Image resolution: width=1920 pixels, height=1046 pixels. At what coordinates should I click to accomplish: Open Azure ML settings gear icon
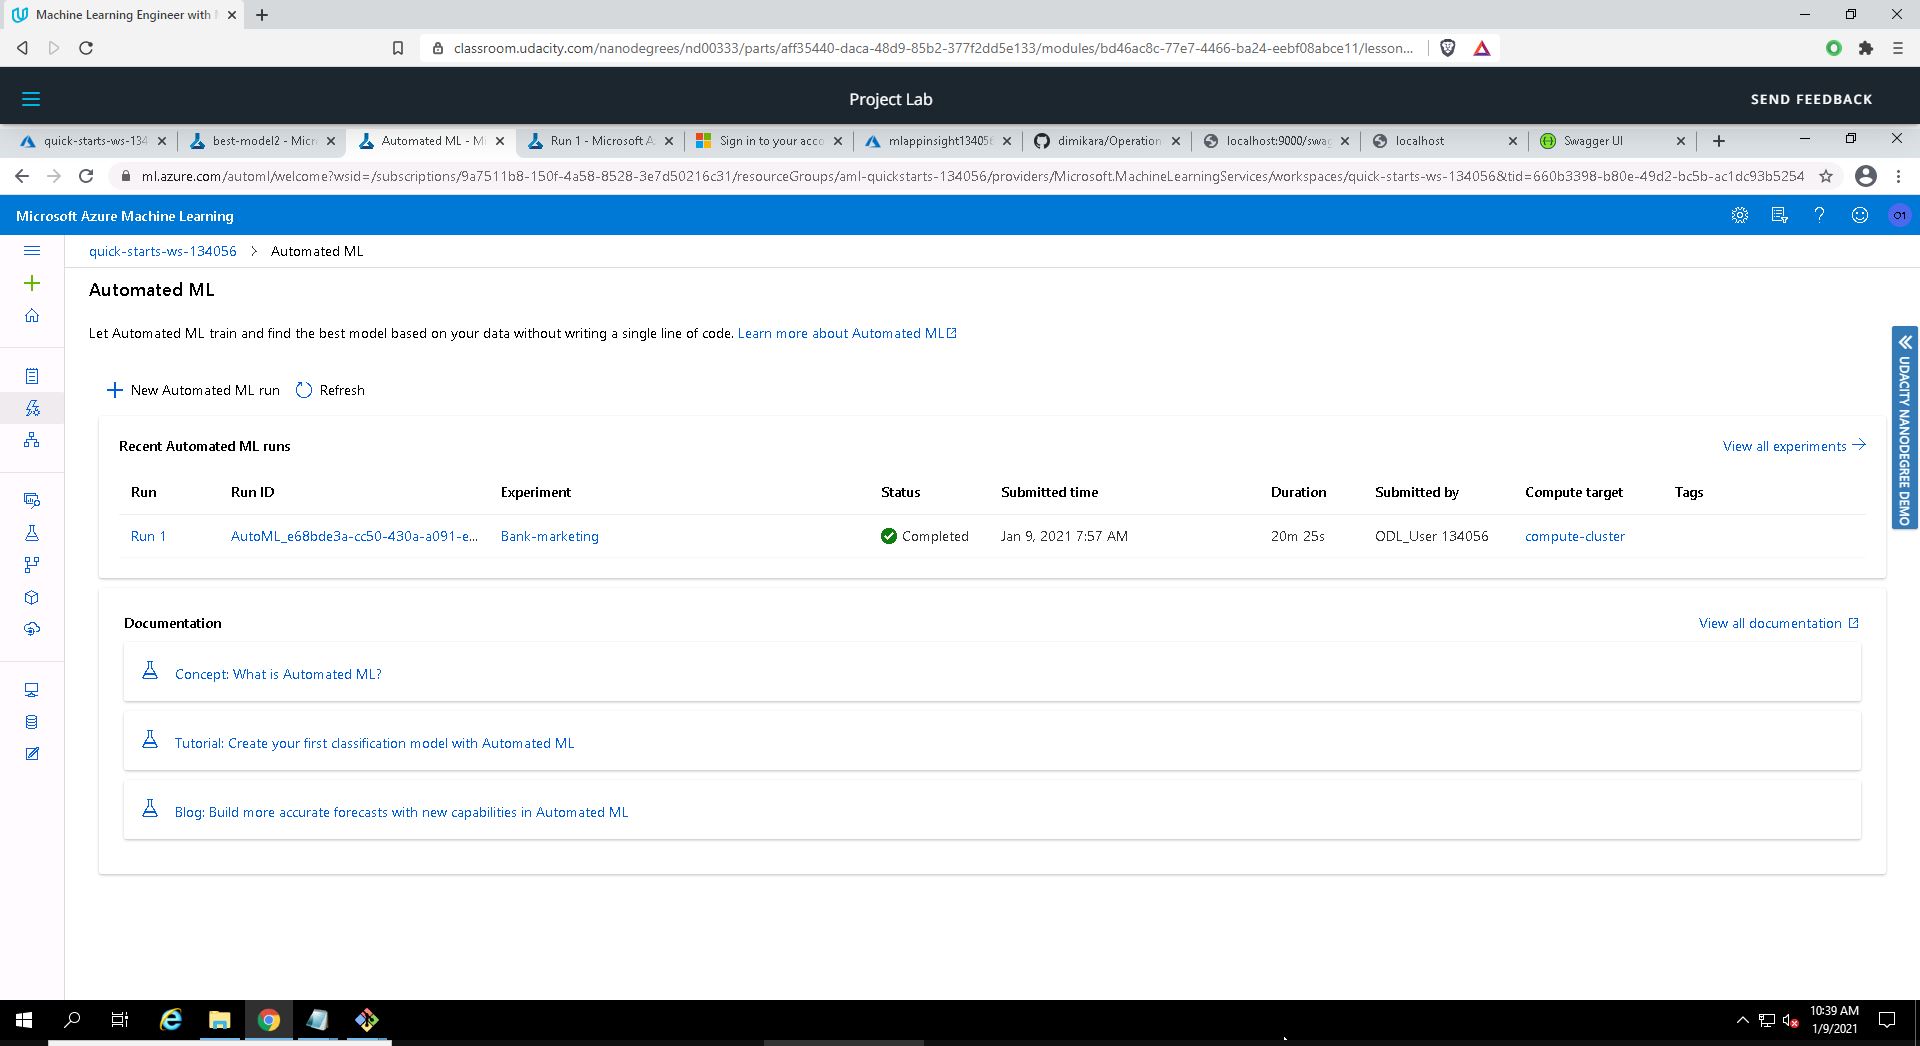pos(1740,215)
